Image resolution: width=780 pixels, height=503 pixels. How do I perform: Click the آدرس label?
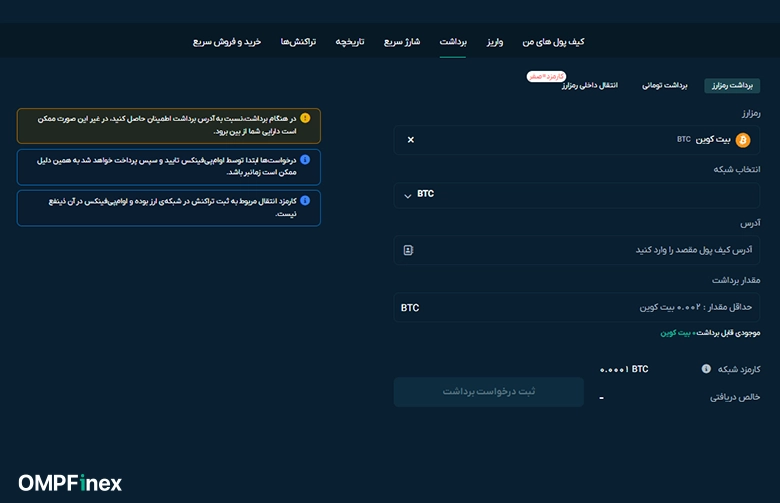pos(750,223)
